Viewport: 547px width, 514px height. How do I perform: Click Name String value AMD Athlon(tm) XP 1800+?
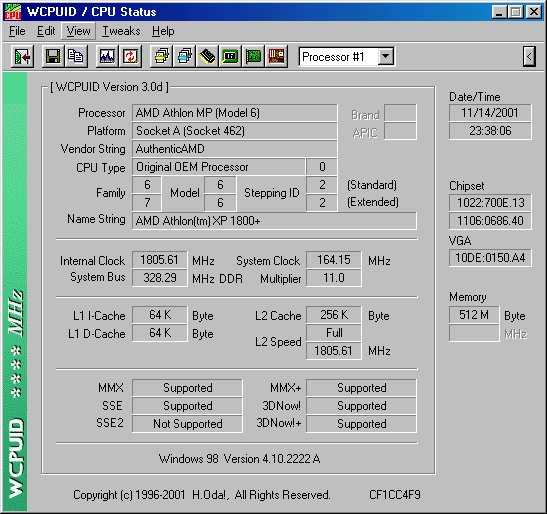(x=274, y=221)
